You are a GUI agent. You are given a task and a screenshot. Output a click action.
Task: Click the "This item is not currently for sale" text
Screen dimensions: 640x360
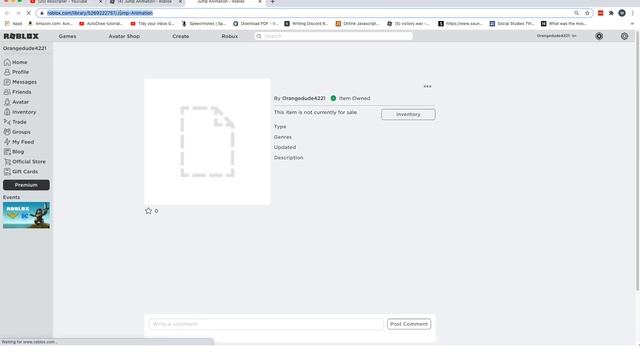(x=316, y=112)
